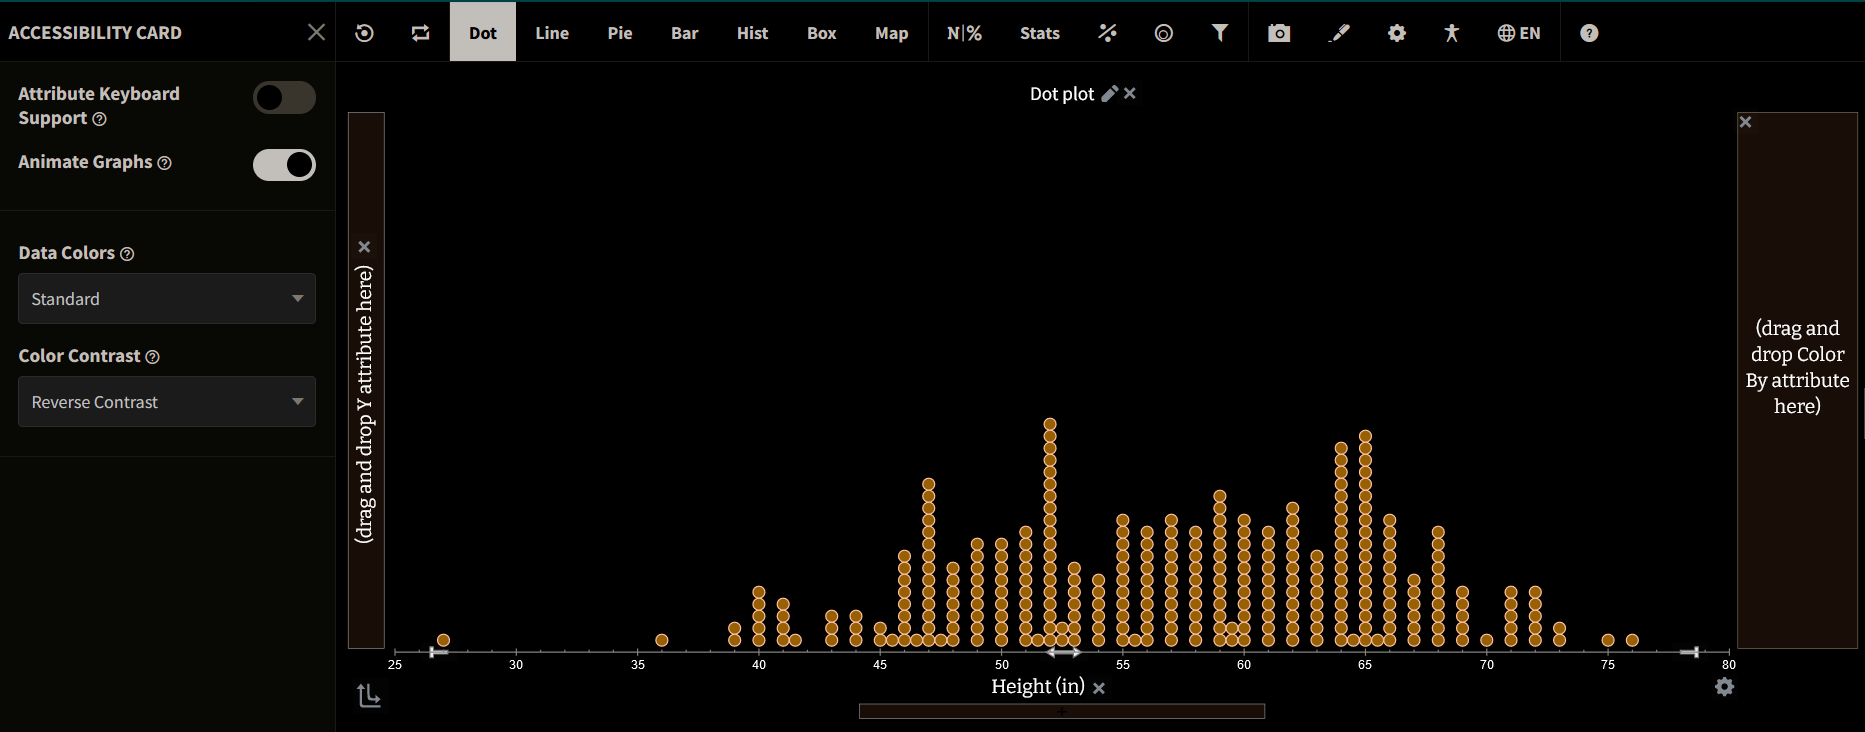
Task: Click the left axis range handle
Action: point(437,652)
